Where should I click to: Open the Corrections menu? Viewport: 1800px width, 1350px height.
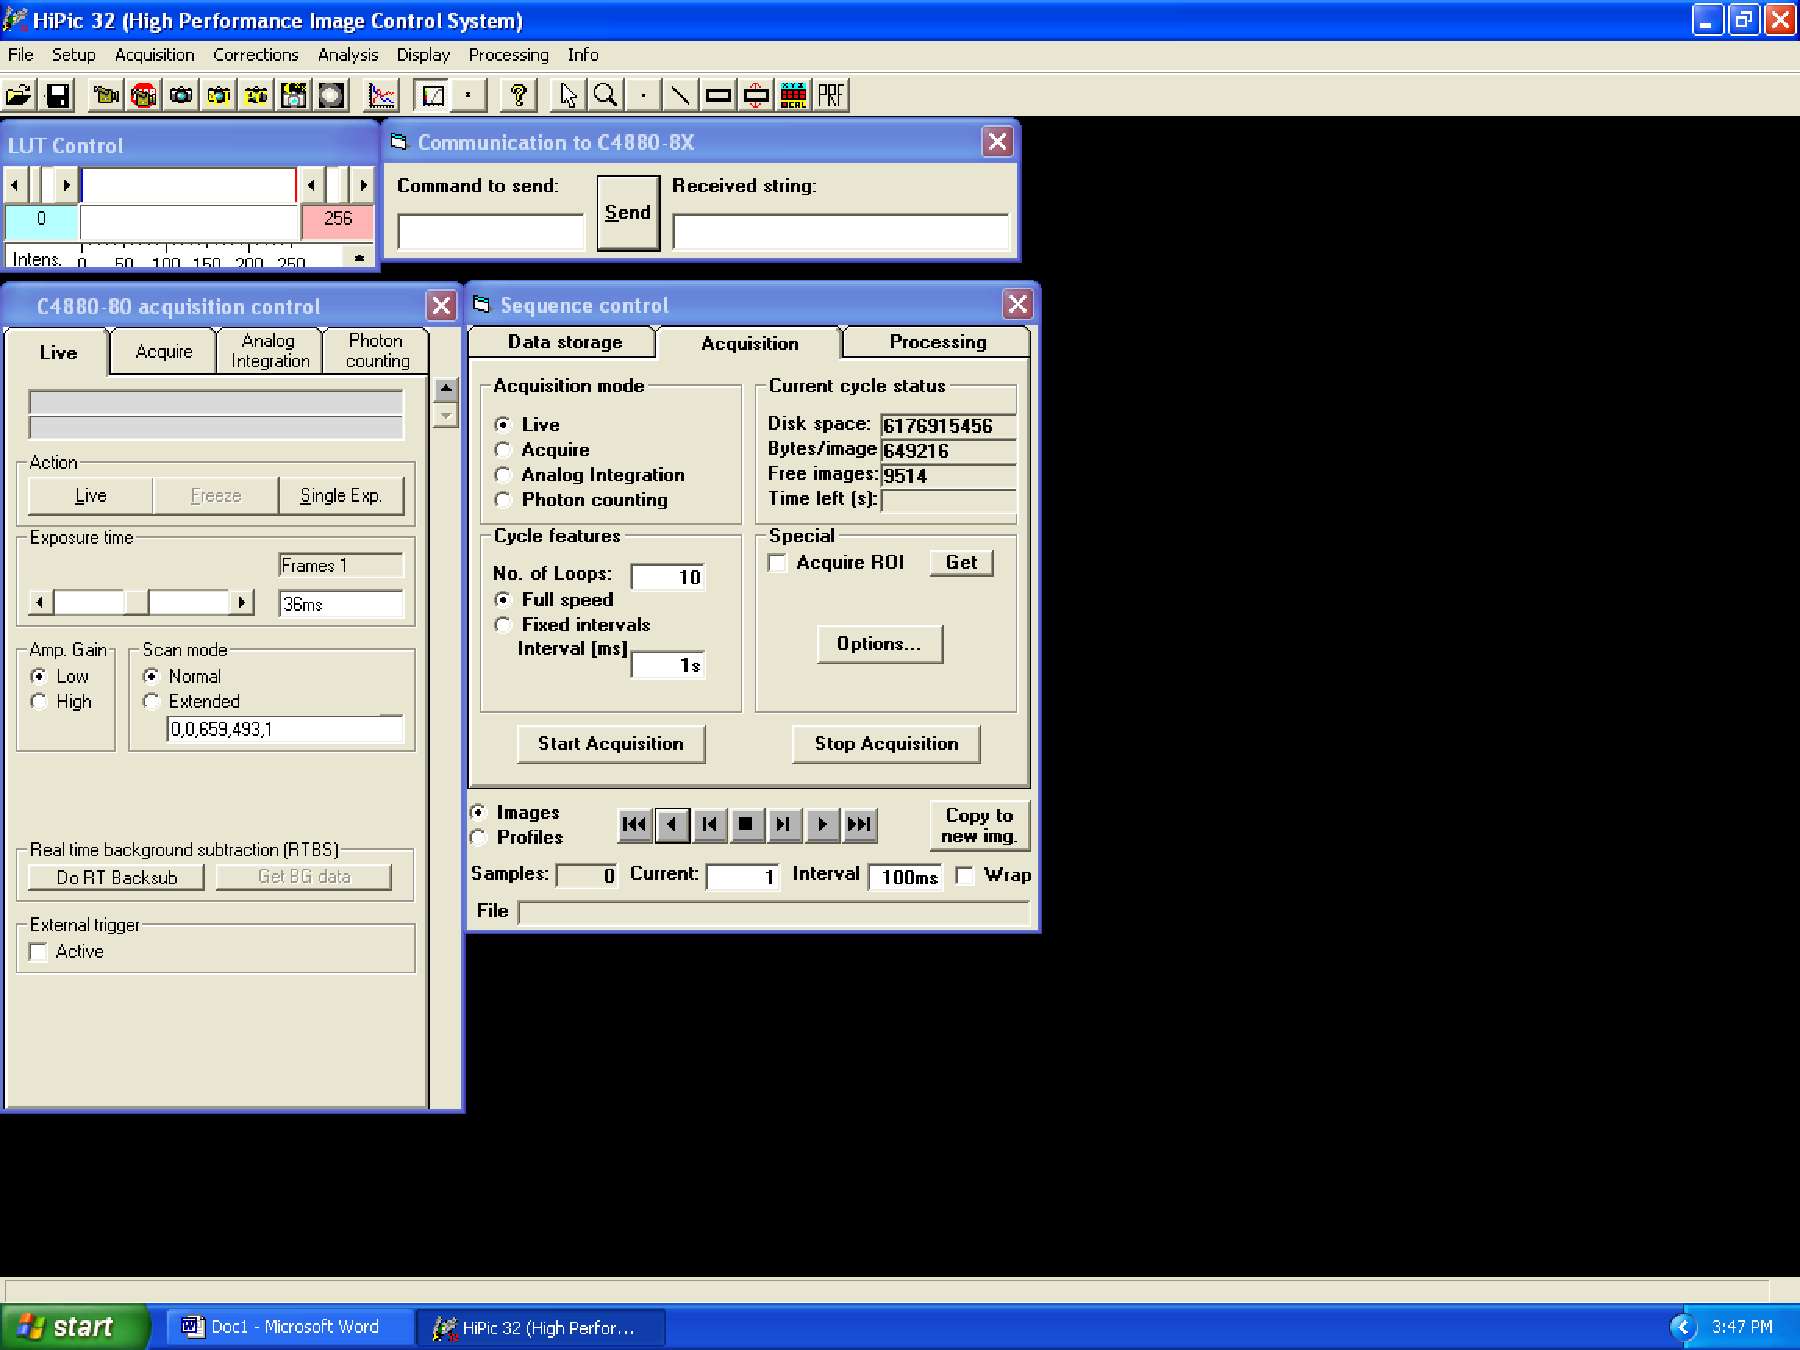(255, 55)
